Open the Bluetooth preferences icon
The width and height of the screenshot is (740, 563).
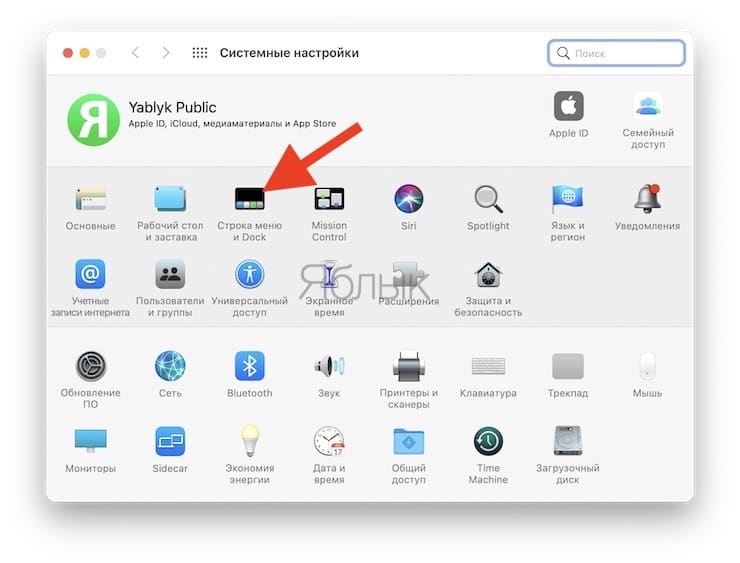(x=250, y=366)
